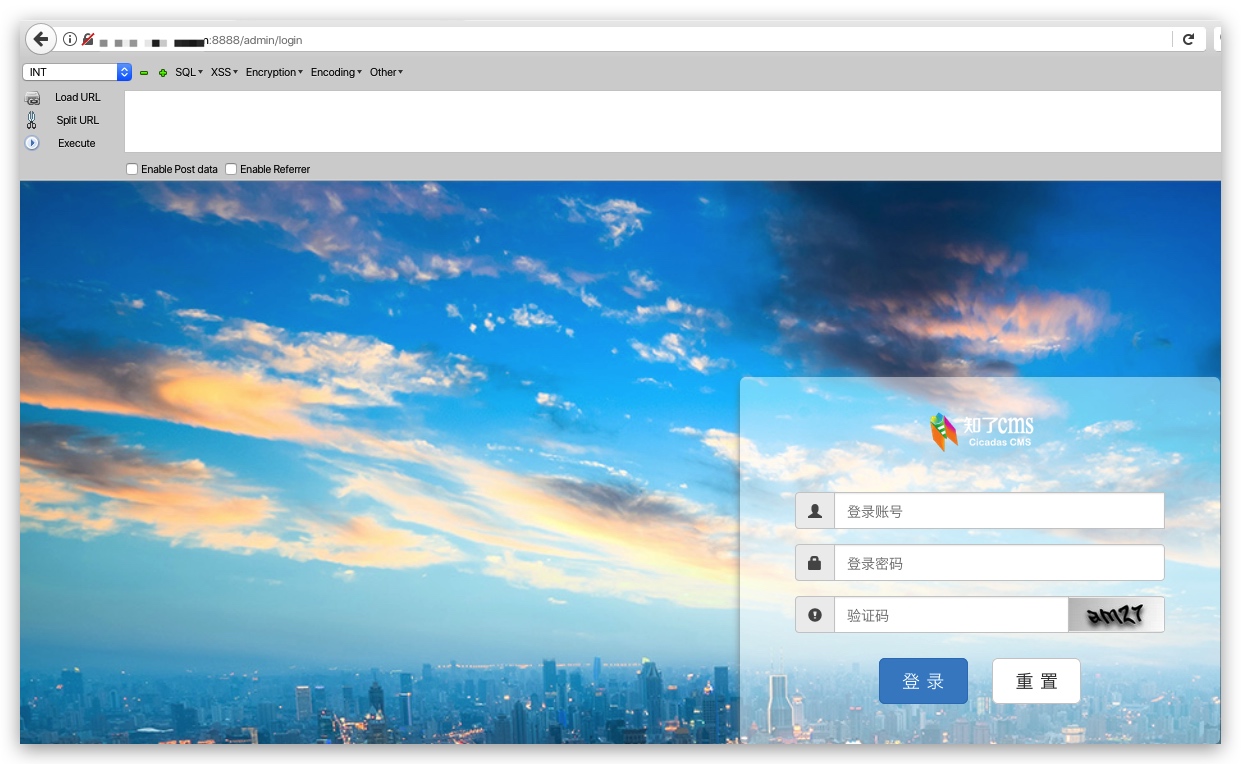Expand the SQL menu
Image resolution: width=1241 pixels, height=764 pixels.
coord(189,72)
